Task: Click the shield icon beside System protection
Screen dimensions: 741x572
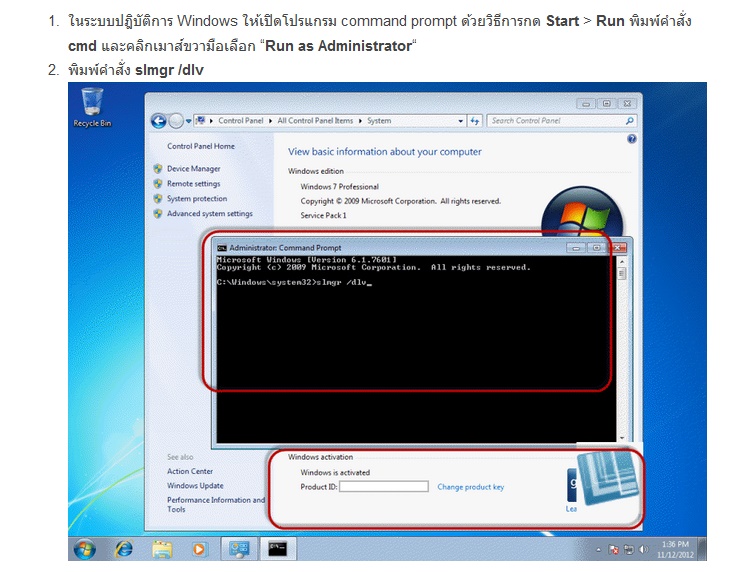Action: 158,199
